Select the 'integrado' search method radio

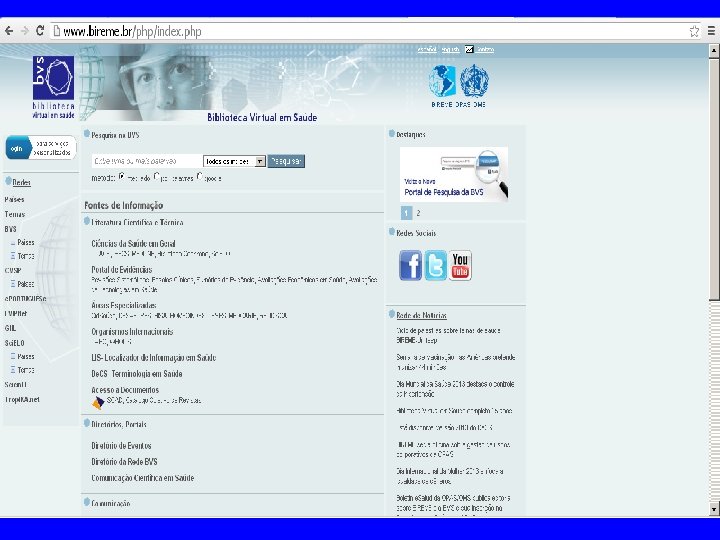[x=122, y=176]
